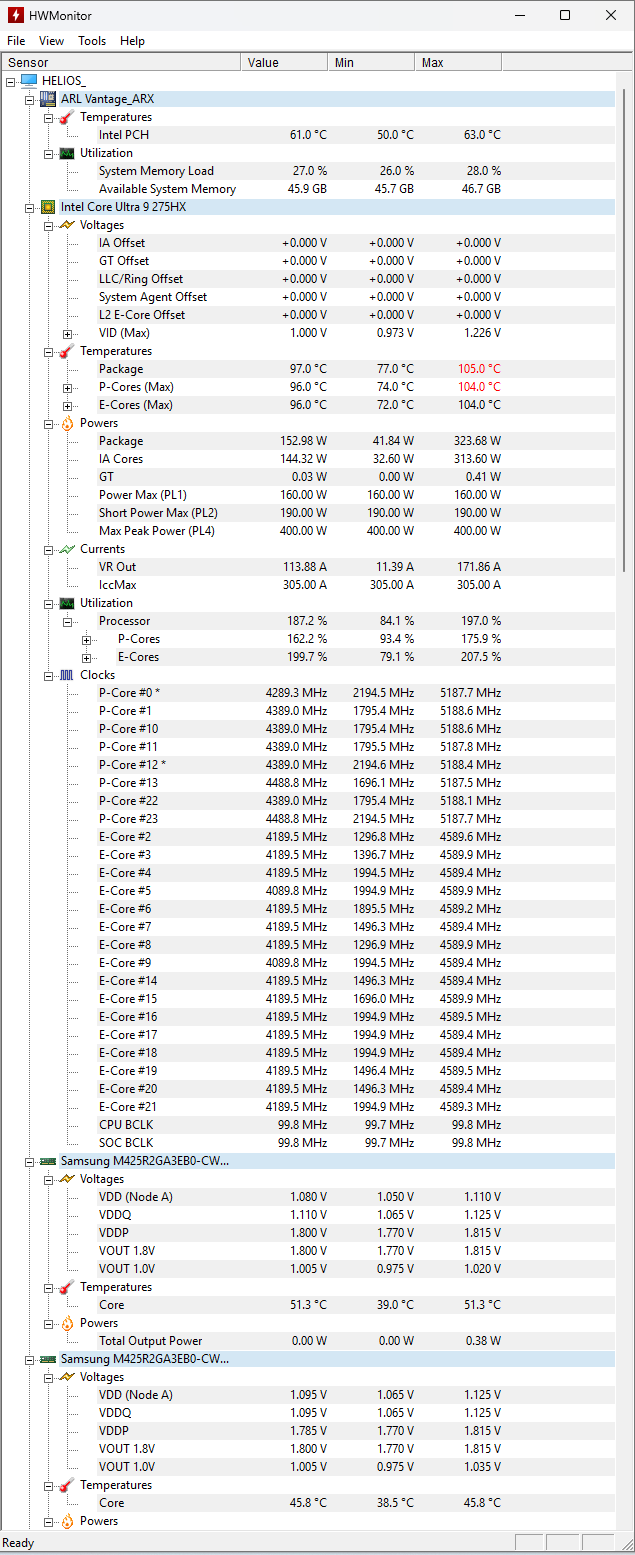Click the bottom-most Powers flame icon
The height and width of the screenshot is (1555, 635).
point(66,1521)
